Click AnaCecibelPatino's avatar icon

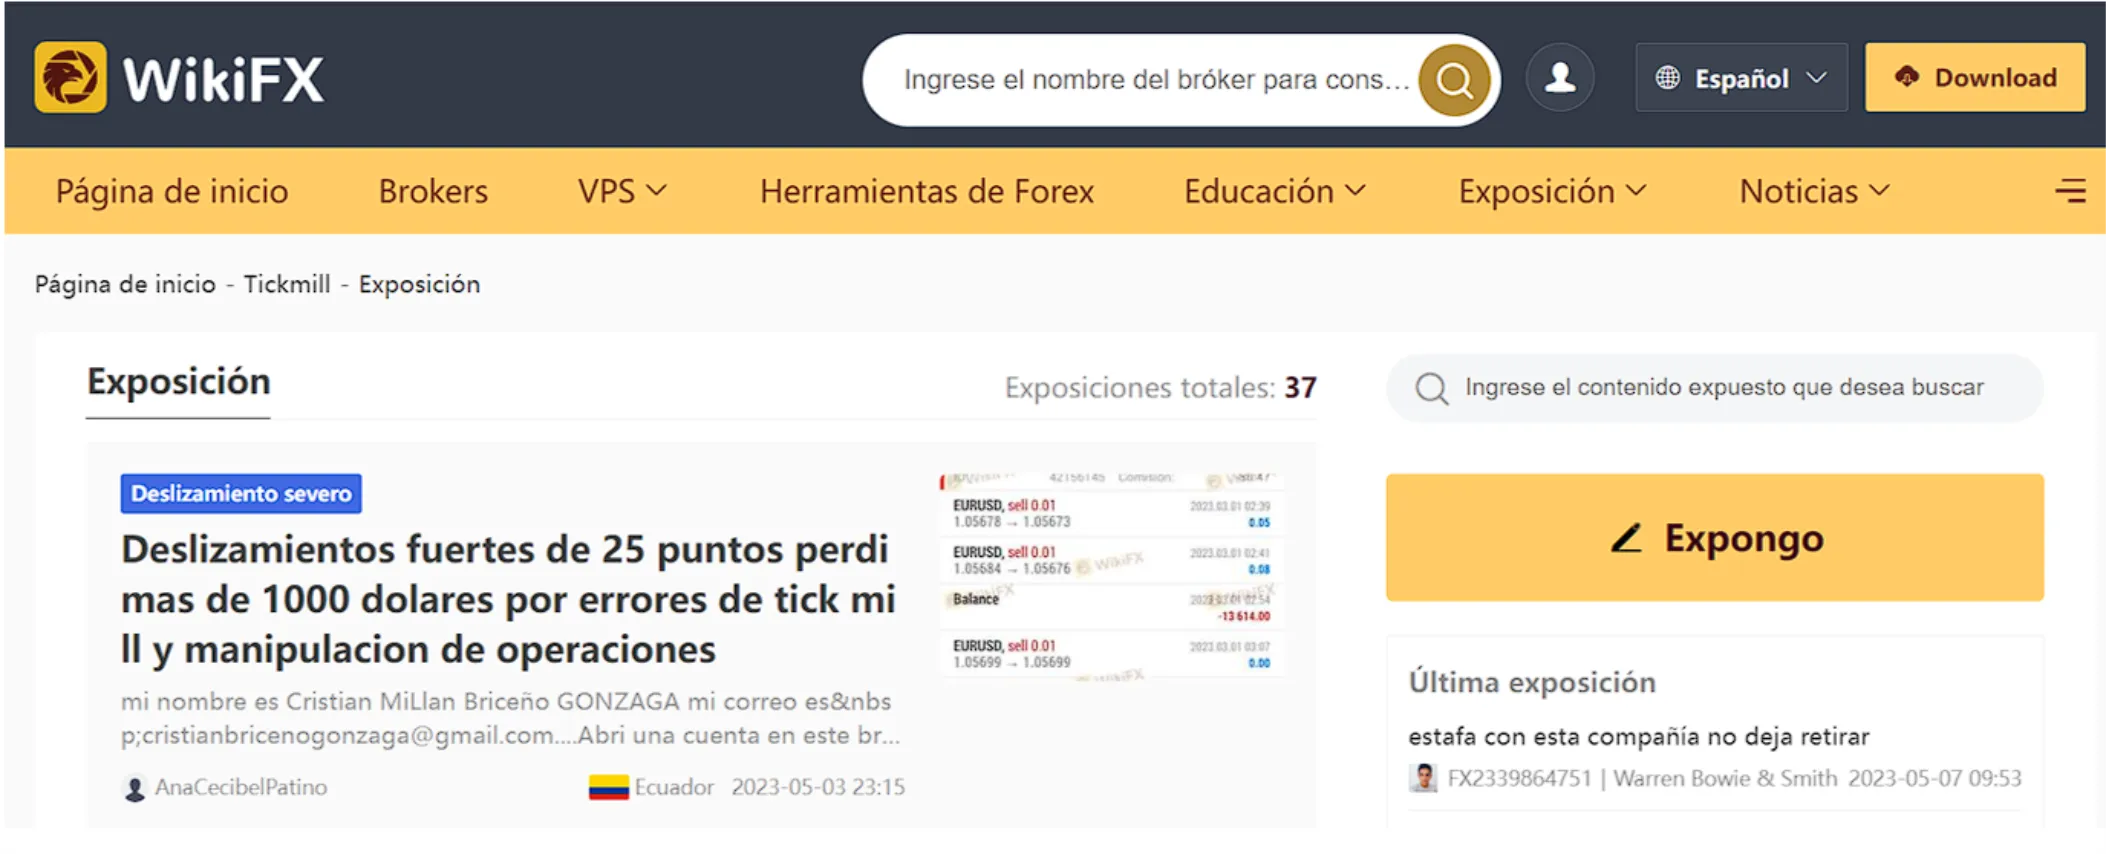pyautogui.click(x=134, y=788)
